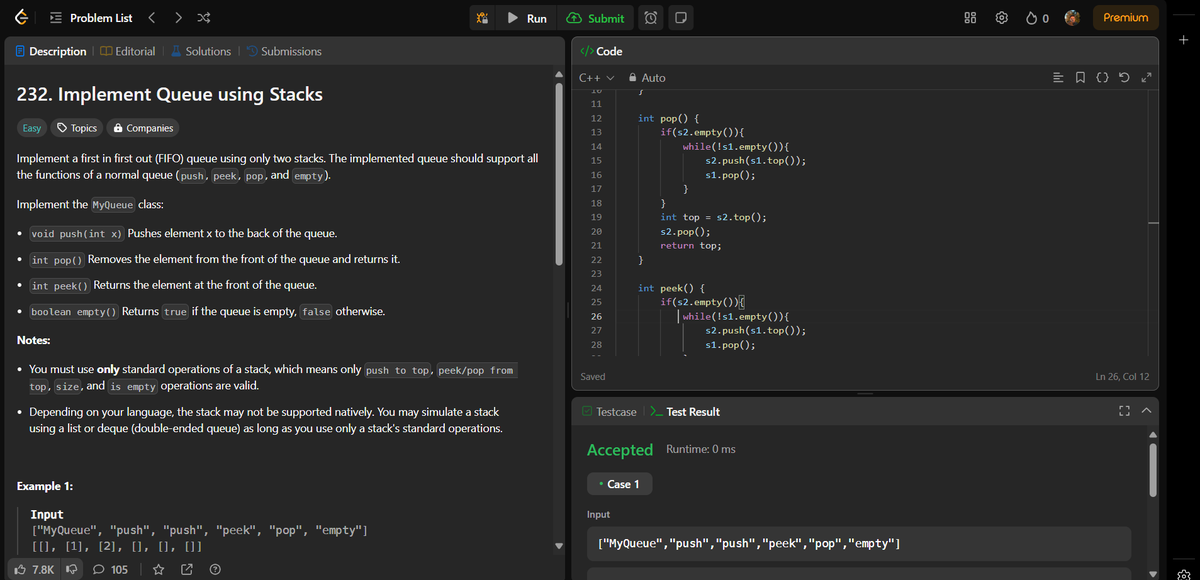Open the help question mark icon

click(x=214, y=569)
